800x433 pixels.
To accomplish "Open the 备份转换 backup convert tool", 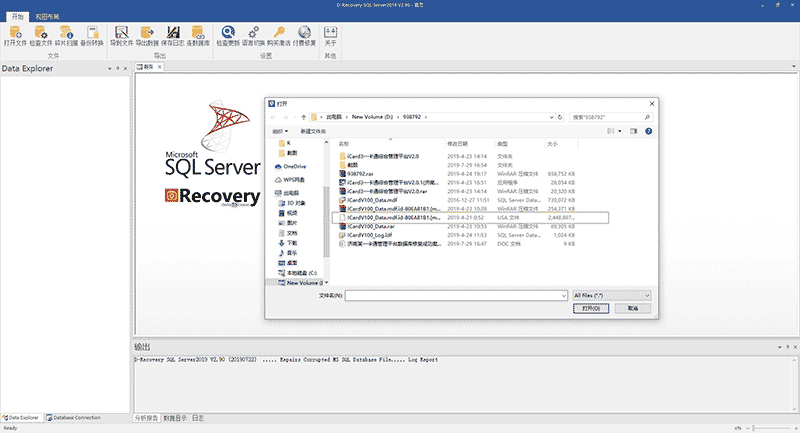I will [x=92, y=36].
